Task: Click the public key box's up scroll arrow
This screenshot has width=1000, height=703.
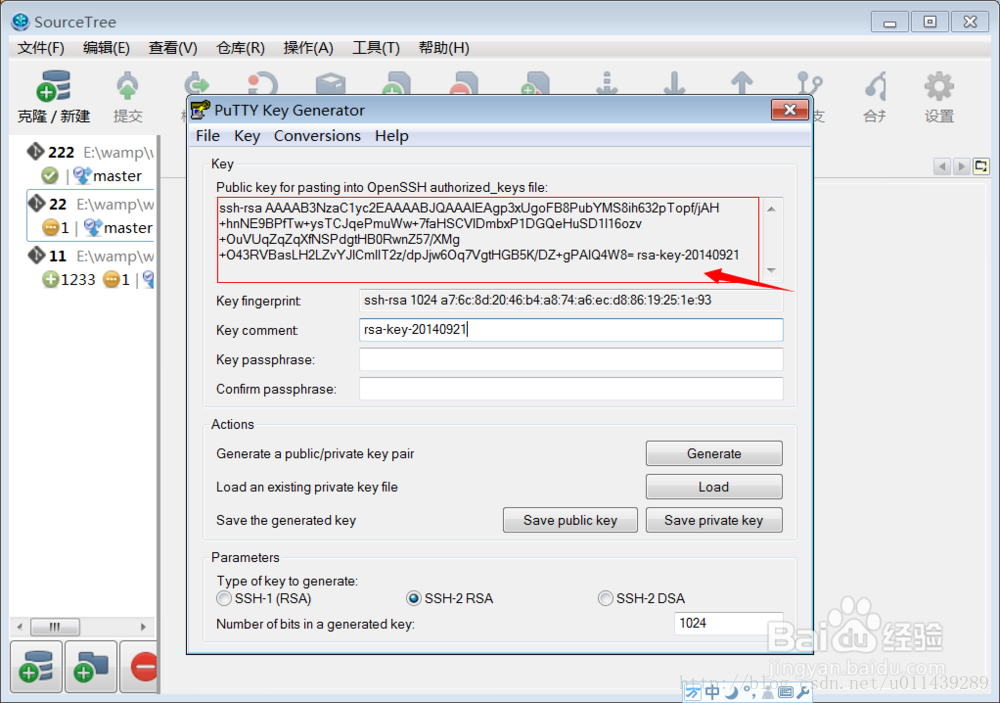Action: click(772, 209)
